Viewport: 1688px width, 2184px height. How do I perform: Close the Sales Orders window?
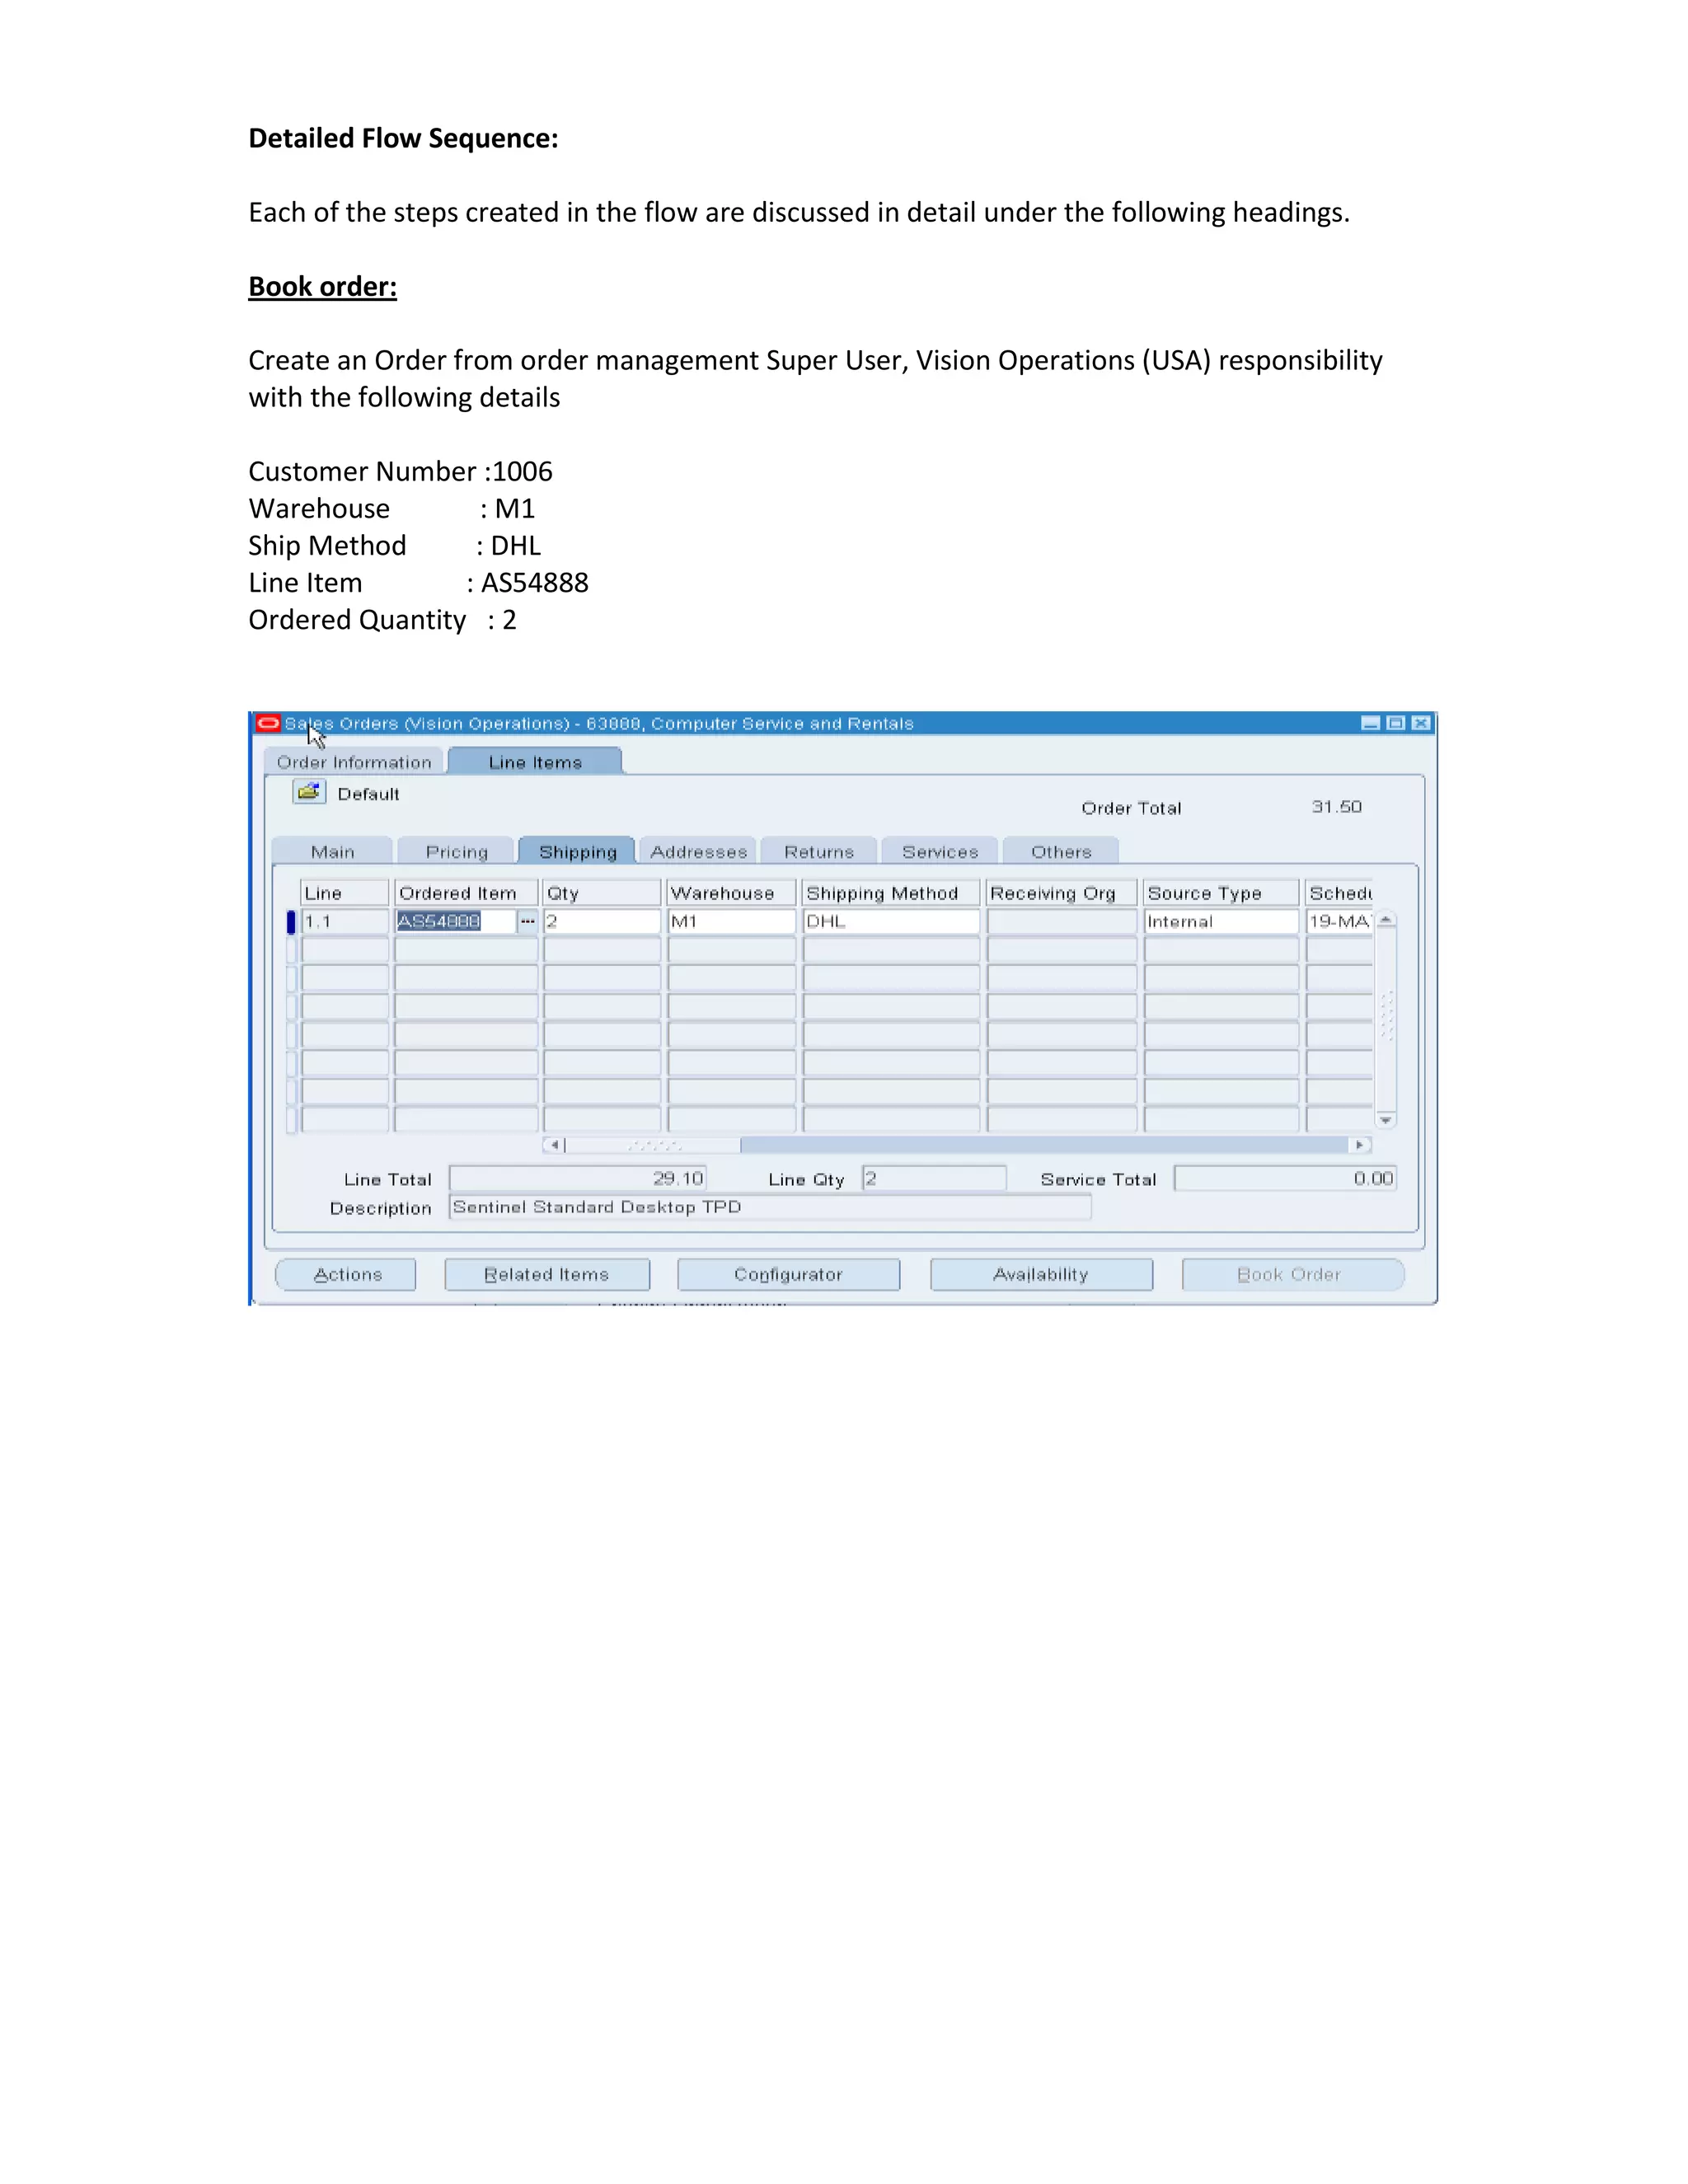(1420, 723)
